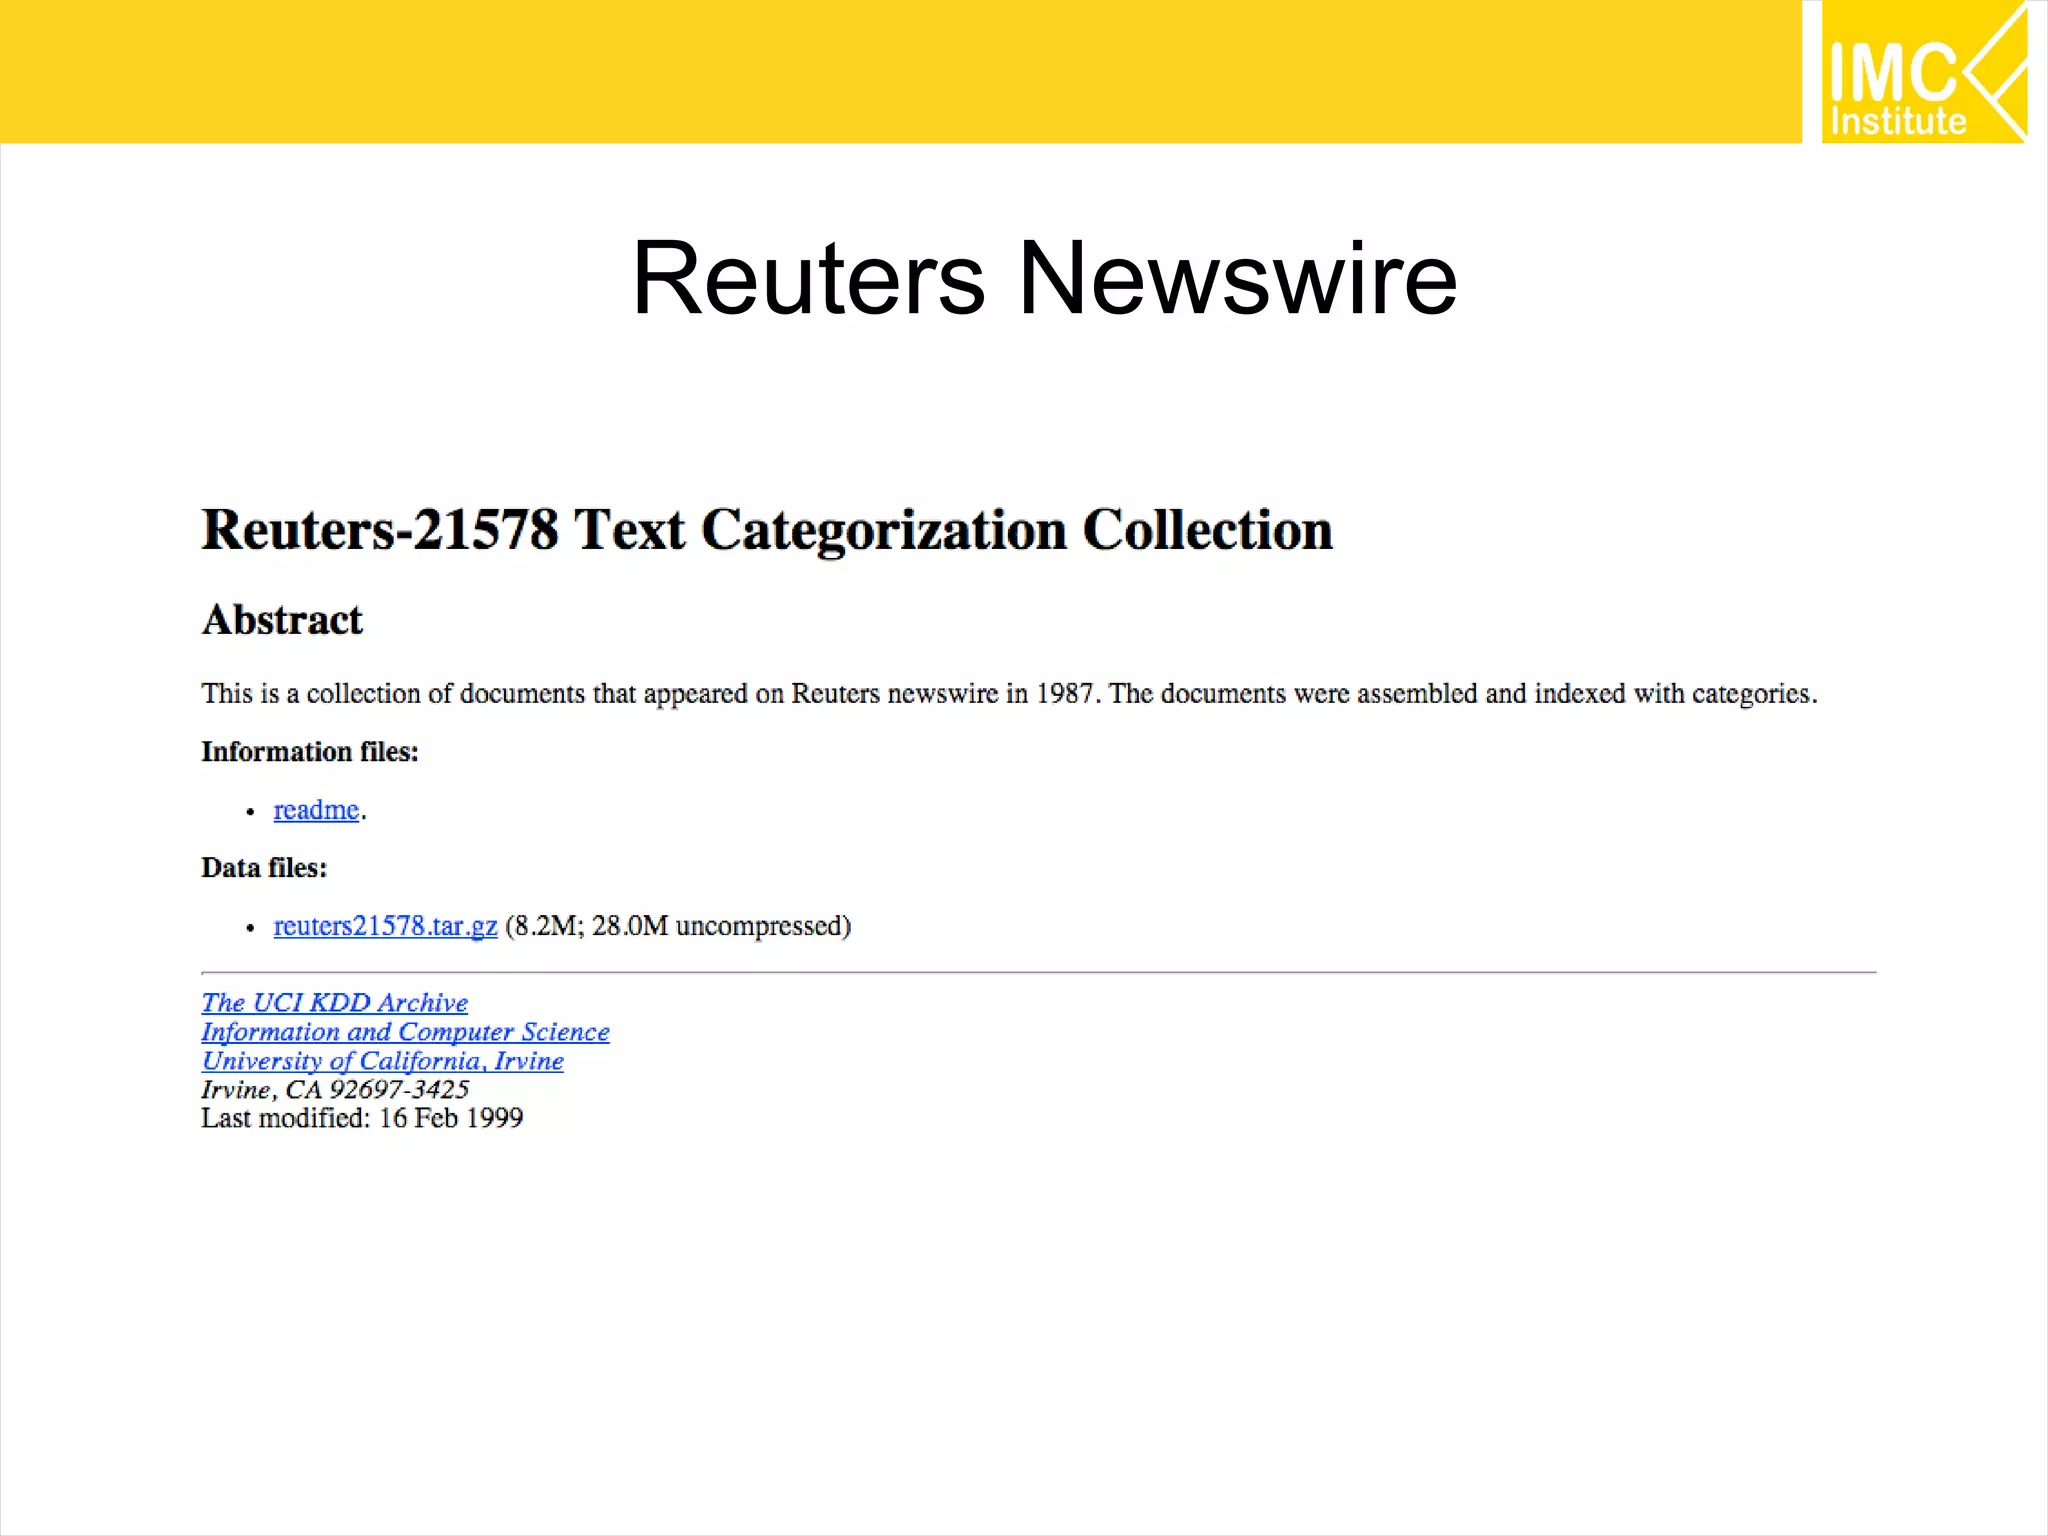Image resolution: width=2048 pixels, height=1536 pixels.
Task: Select Reuters-21578 Text Categorization Collection heading
Action: tap(766, 530)
